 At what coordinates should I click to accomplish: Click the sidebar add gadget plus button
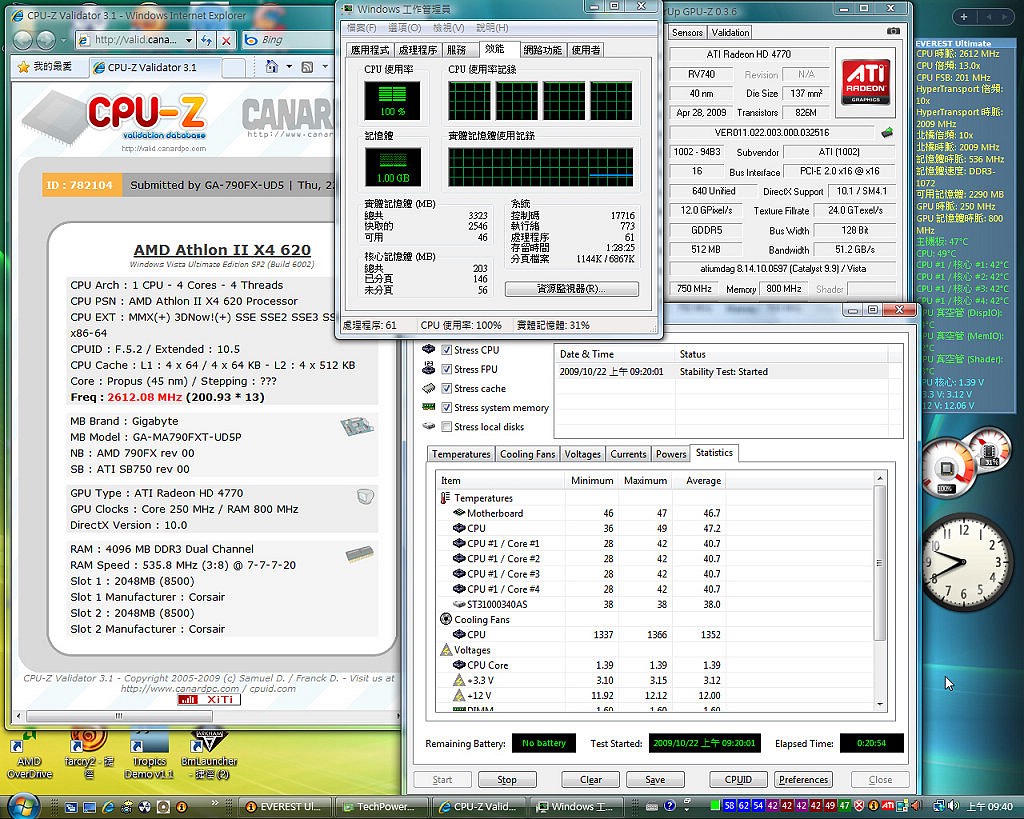click(964, 17)
